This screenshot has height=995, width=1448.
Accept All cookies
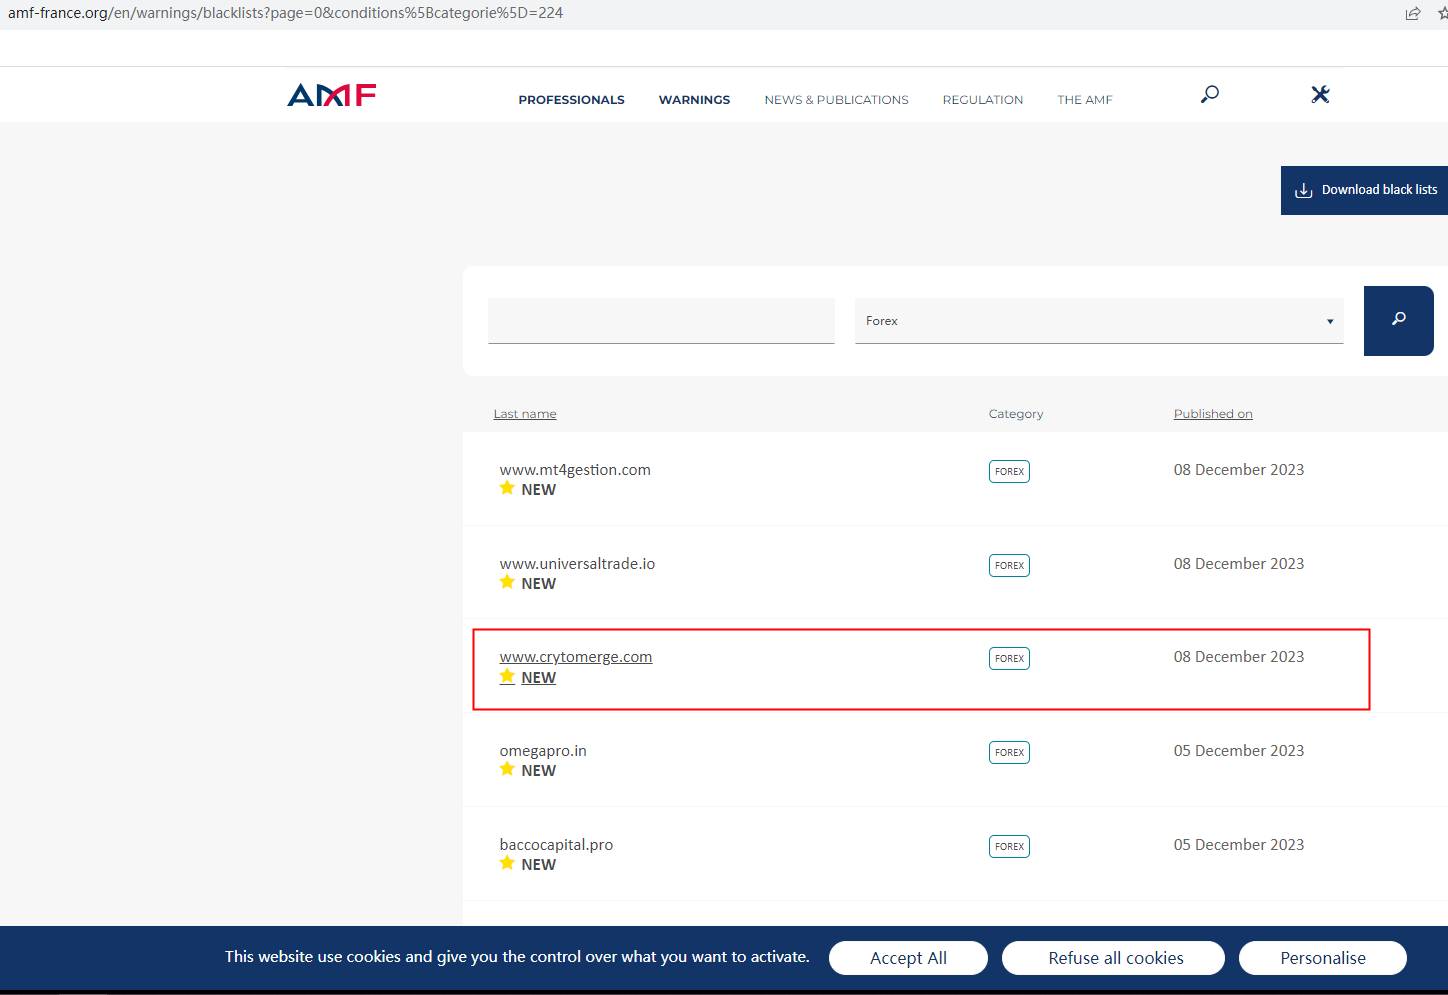(x=908, y=958)
